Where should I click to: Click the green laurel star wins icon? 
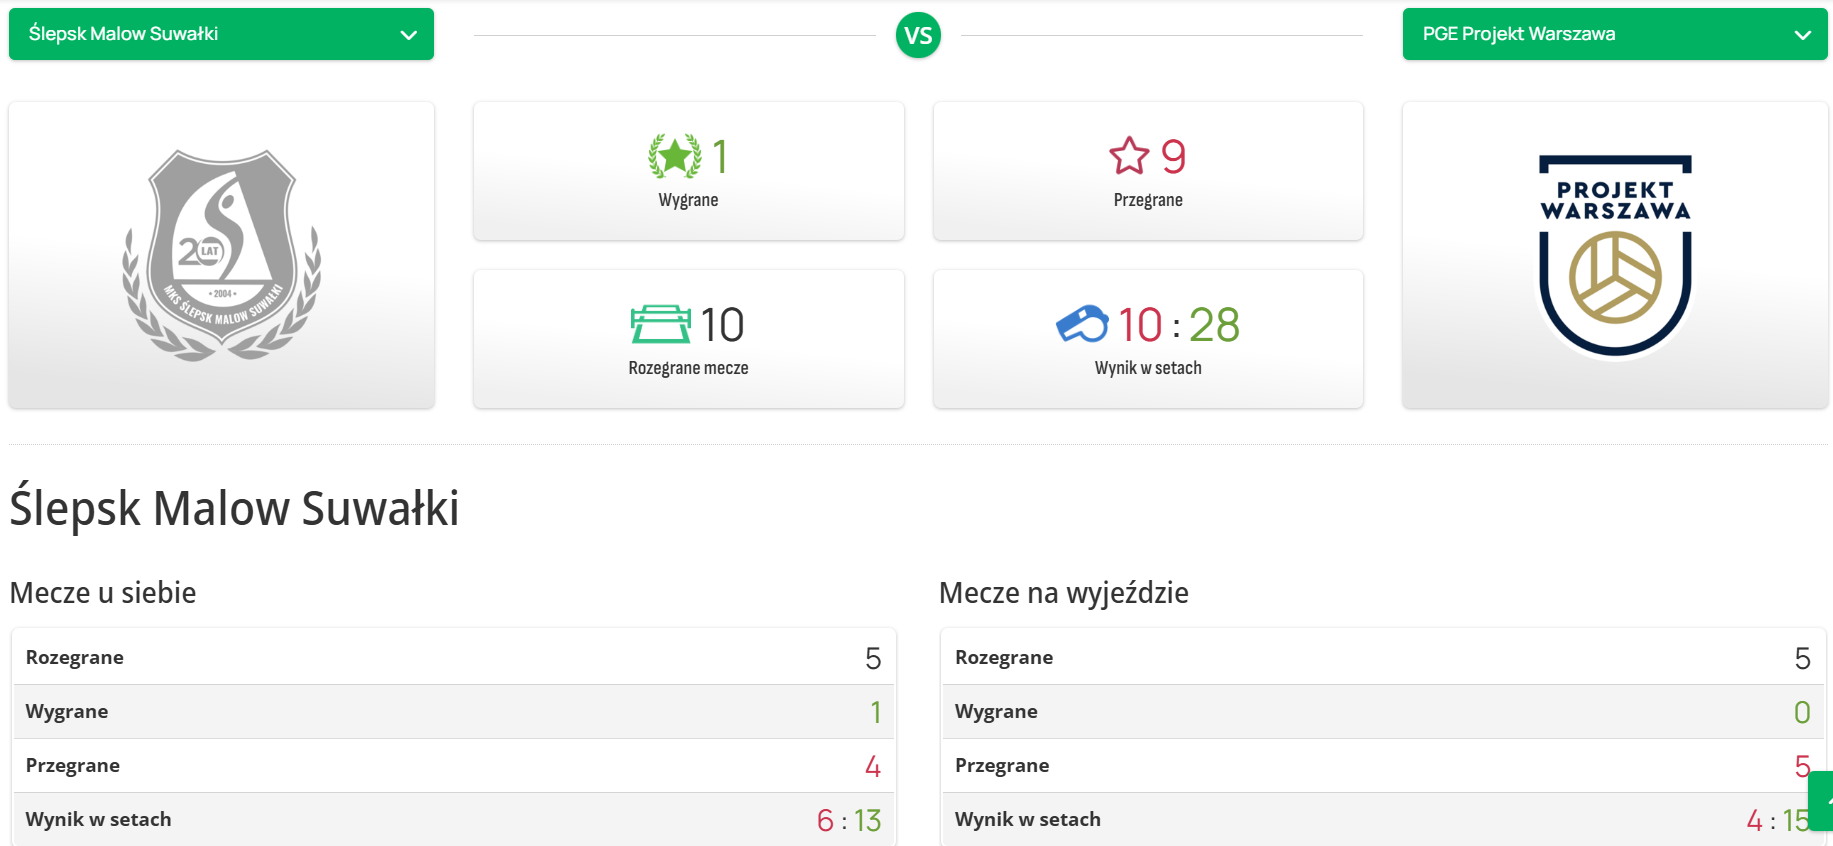pyautogui.click(x=674, y=157)
